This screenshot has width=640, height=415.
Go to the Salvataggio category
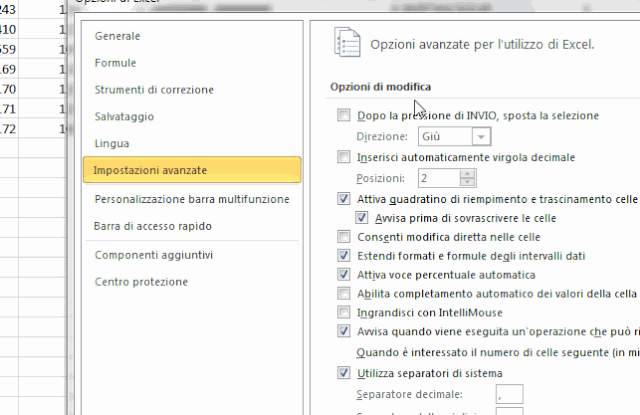pyautogui.click(x=124, y=117)
